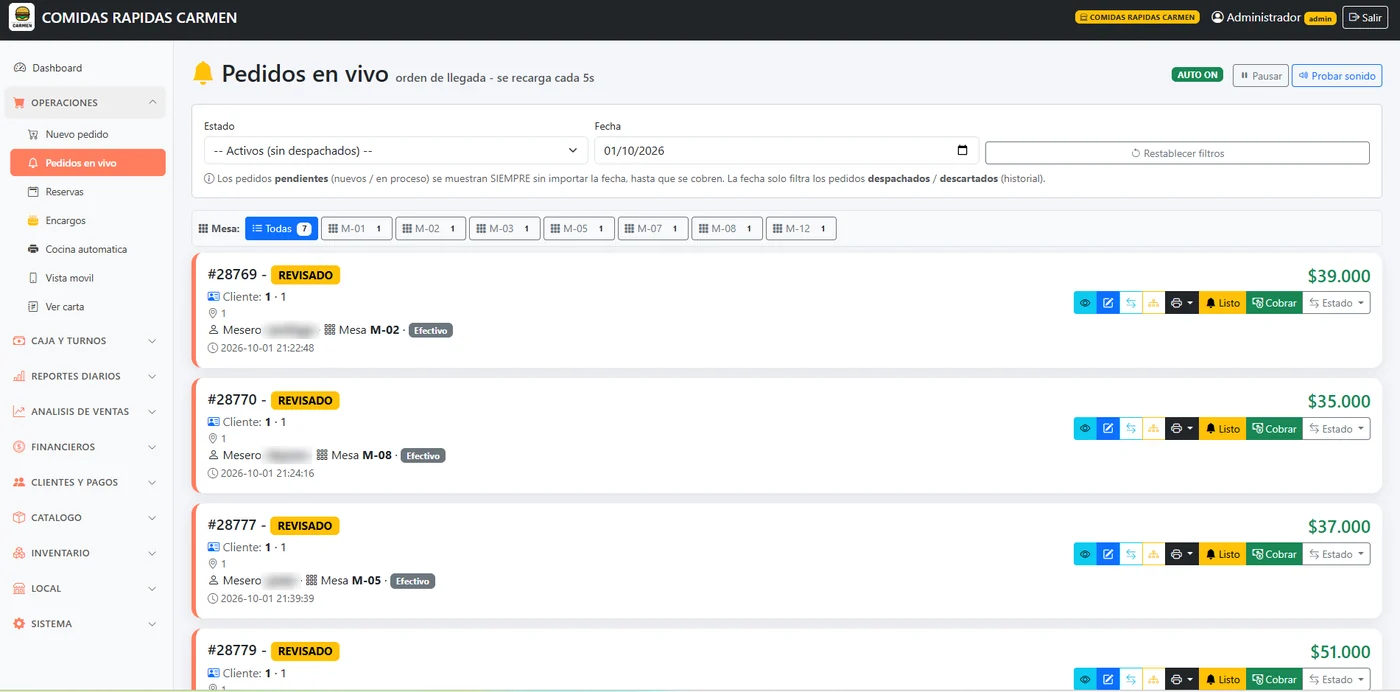Pause the live order auto-refresh
The width and height of the screenshot is (1400, 692).
click(x=1260, y=76)
